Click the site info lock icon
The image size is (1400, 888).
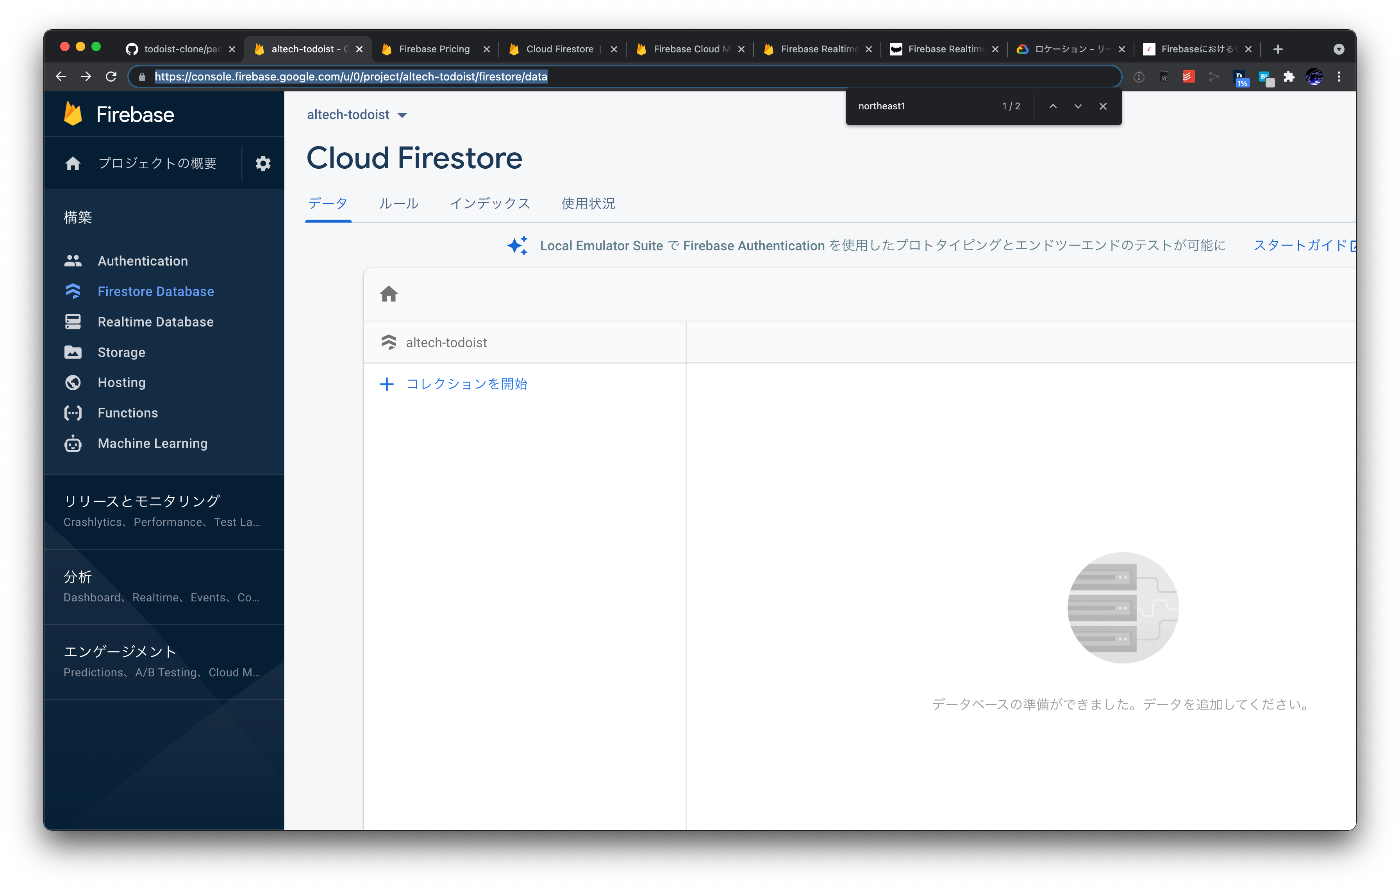[142, 76]
